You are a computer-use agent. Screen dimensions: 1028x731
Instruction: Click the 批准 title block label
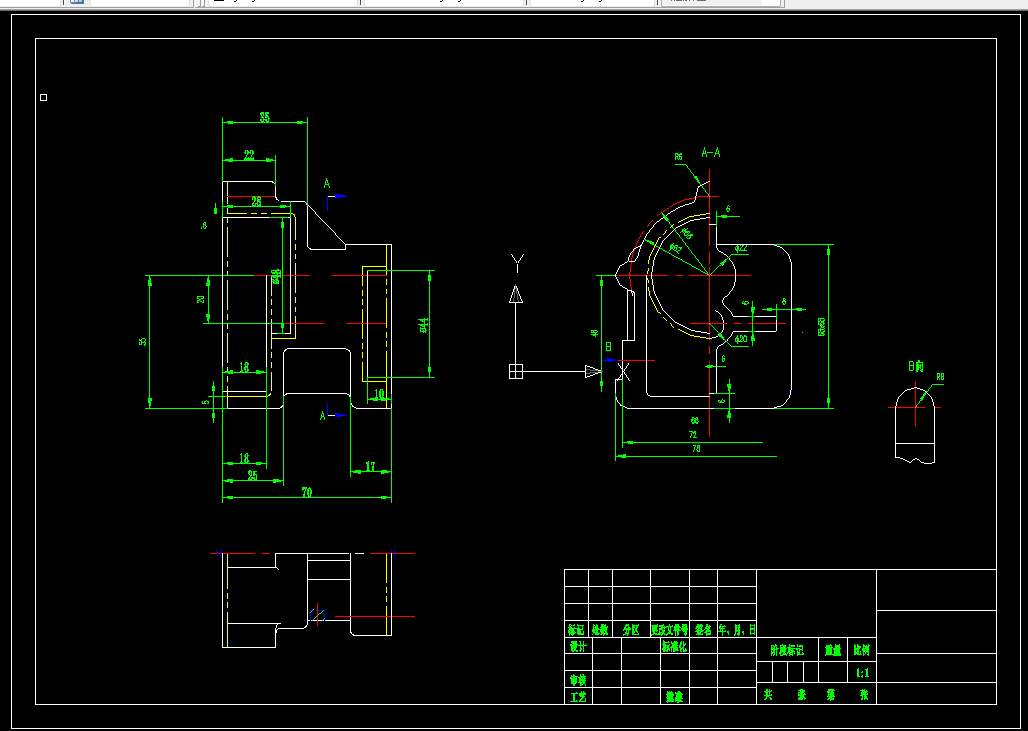pos(674,697)
